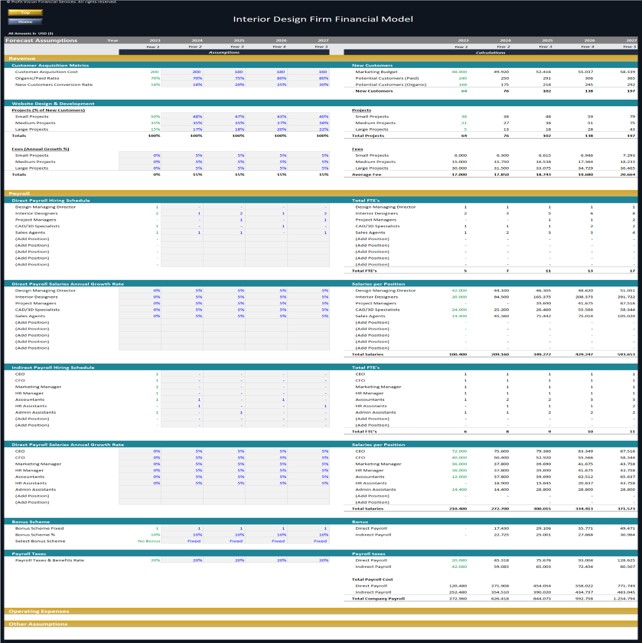This screenshot has height=643, width=642.
Task: Select the Bonus Scheme heading
Action: point(30,522)
